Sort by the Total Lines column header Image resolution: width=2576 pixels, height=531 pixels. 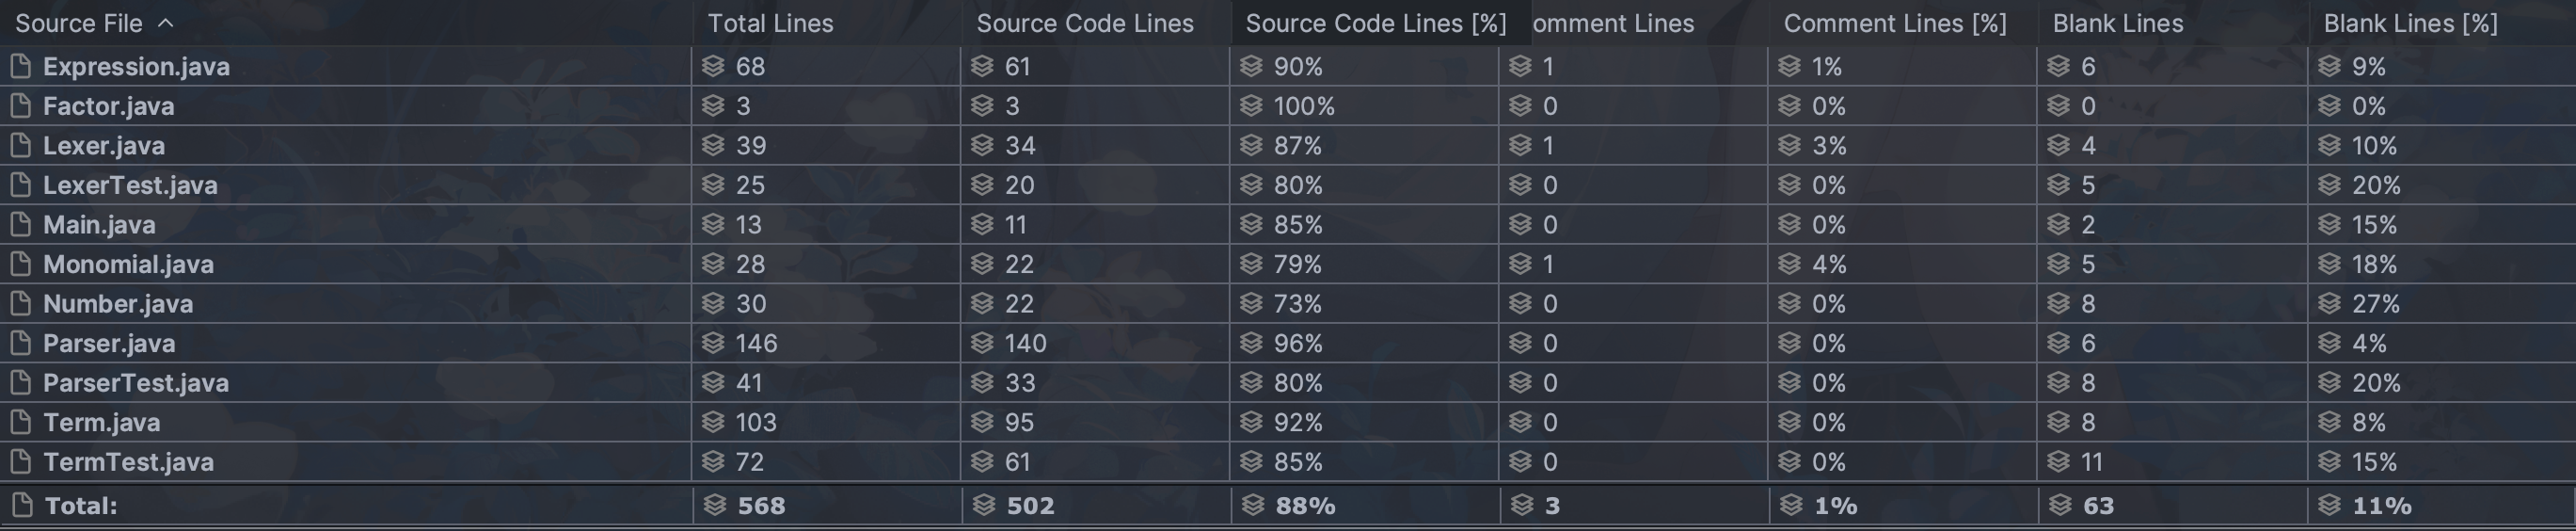[x=770, y=23]
